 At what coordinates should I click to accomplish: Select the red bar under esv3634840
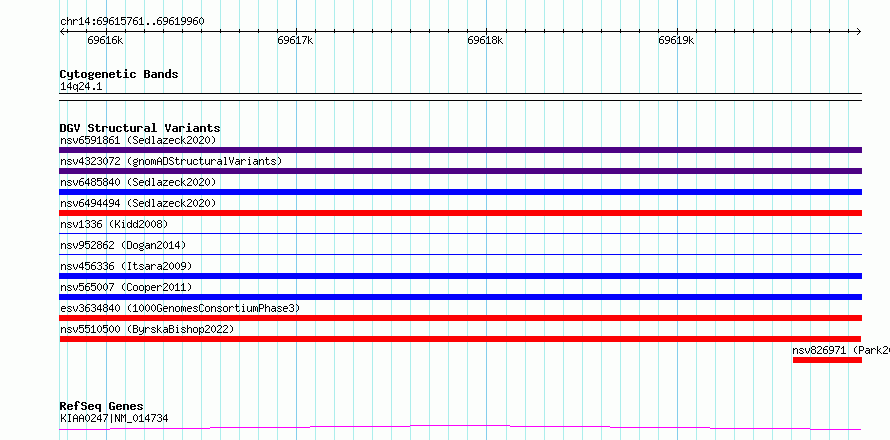tap(460, 318)
